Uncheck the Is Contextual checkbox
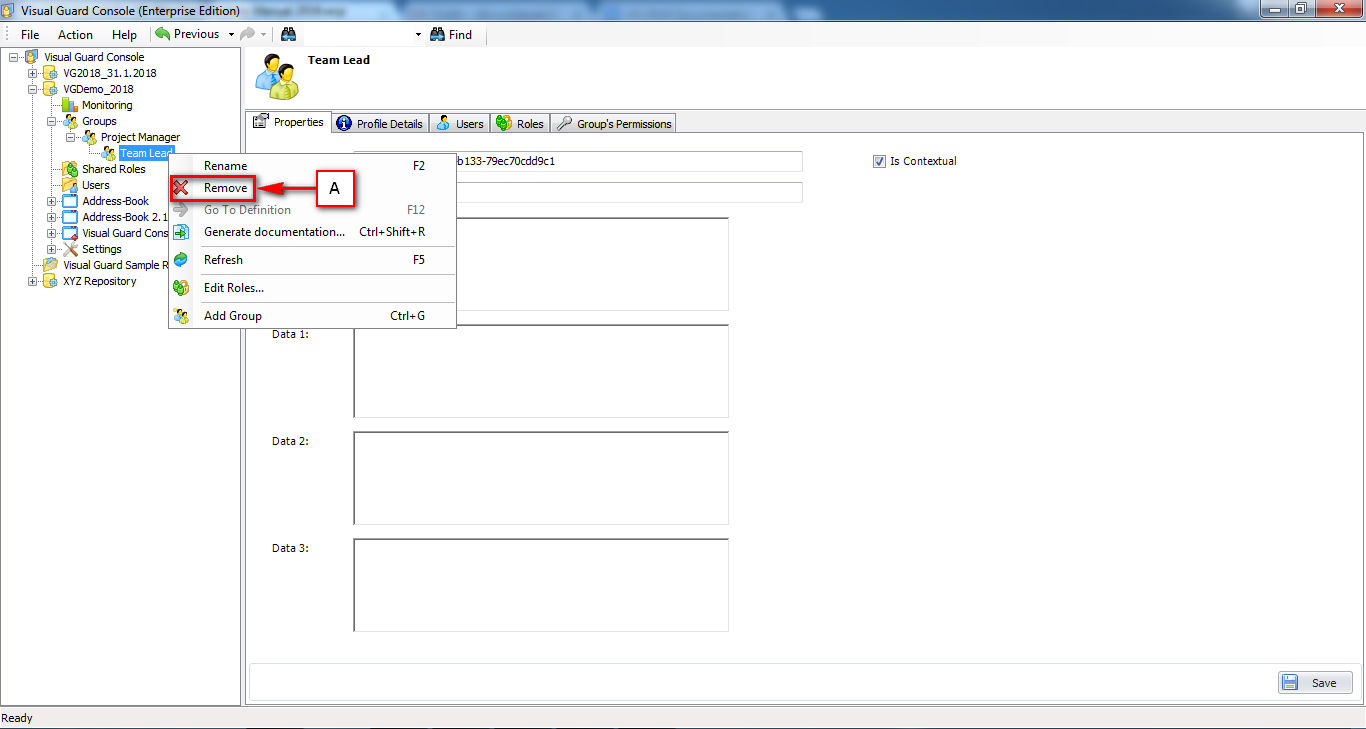Viewport: 1366px width, 729px height. (x=879, y=161)
